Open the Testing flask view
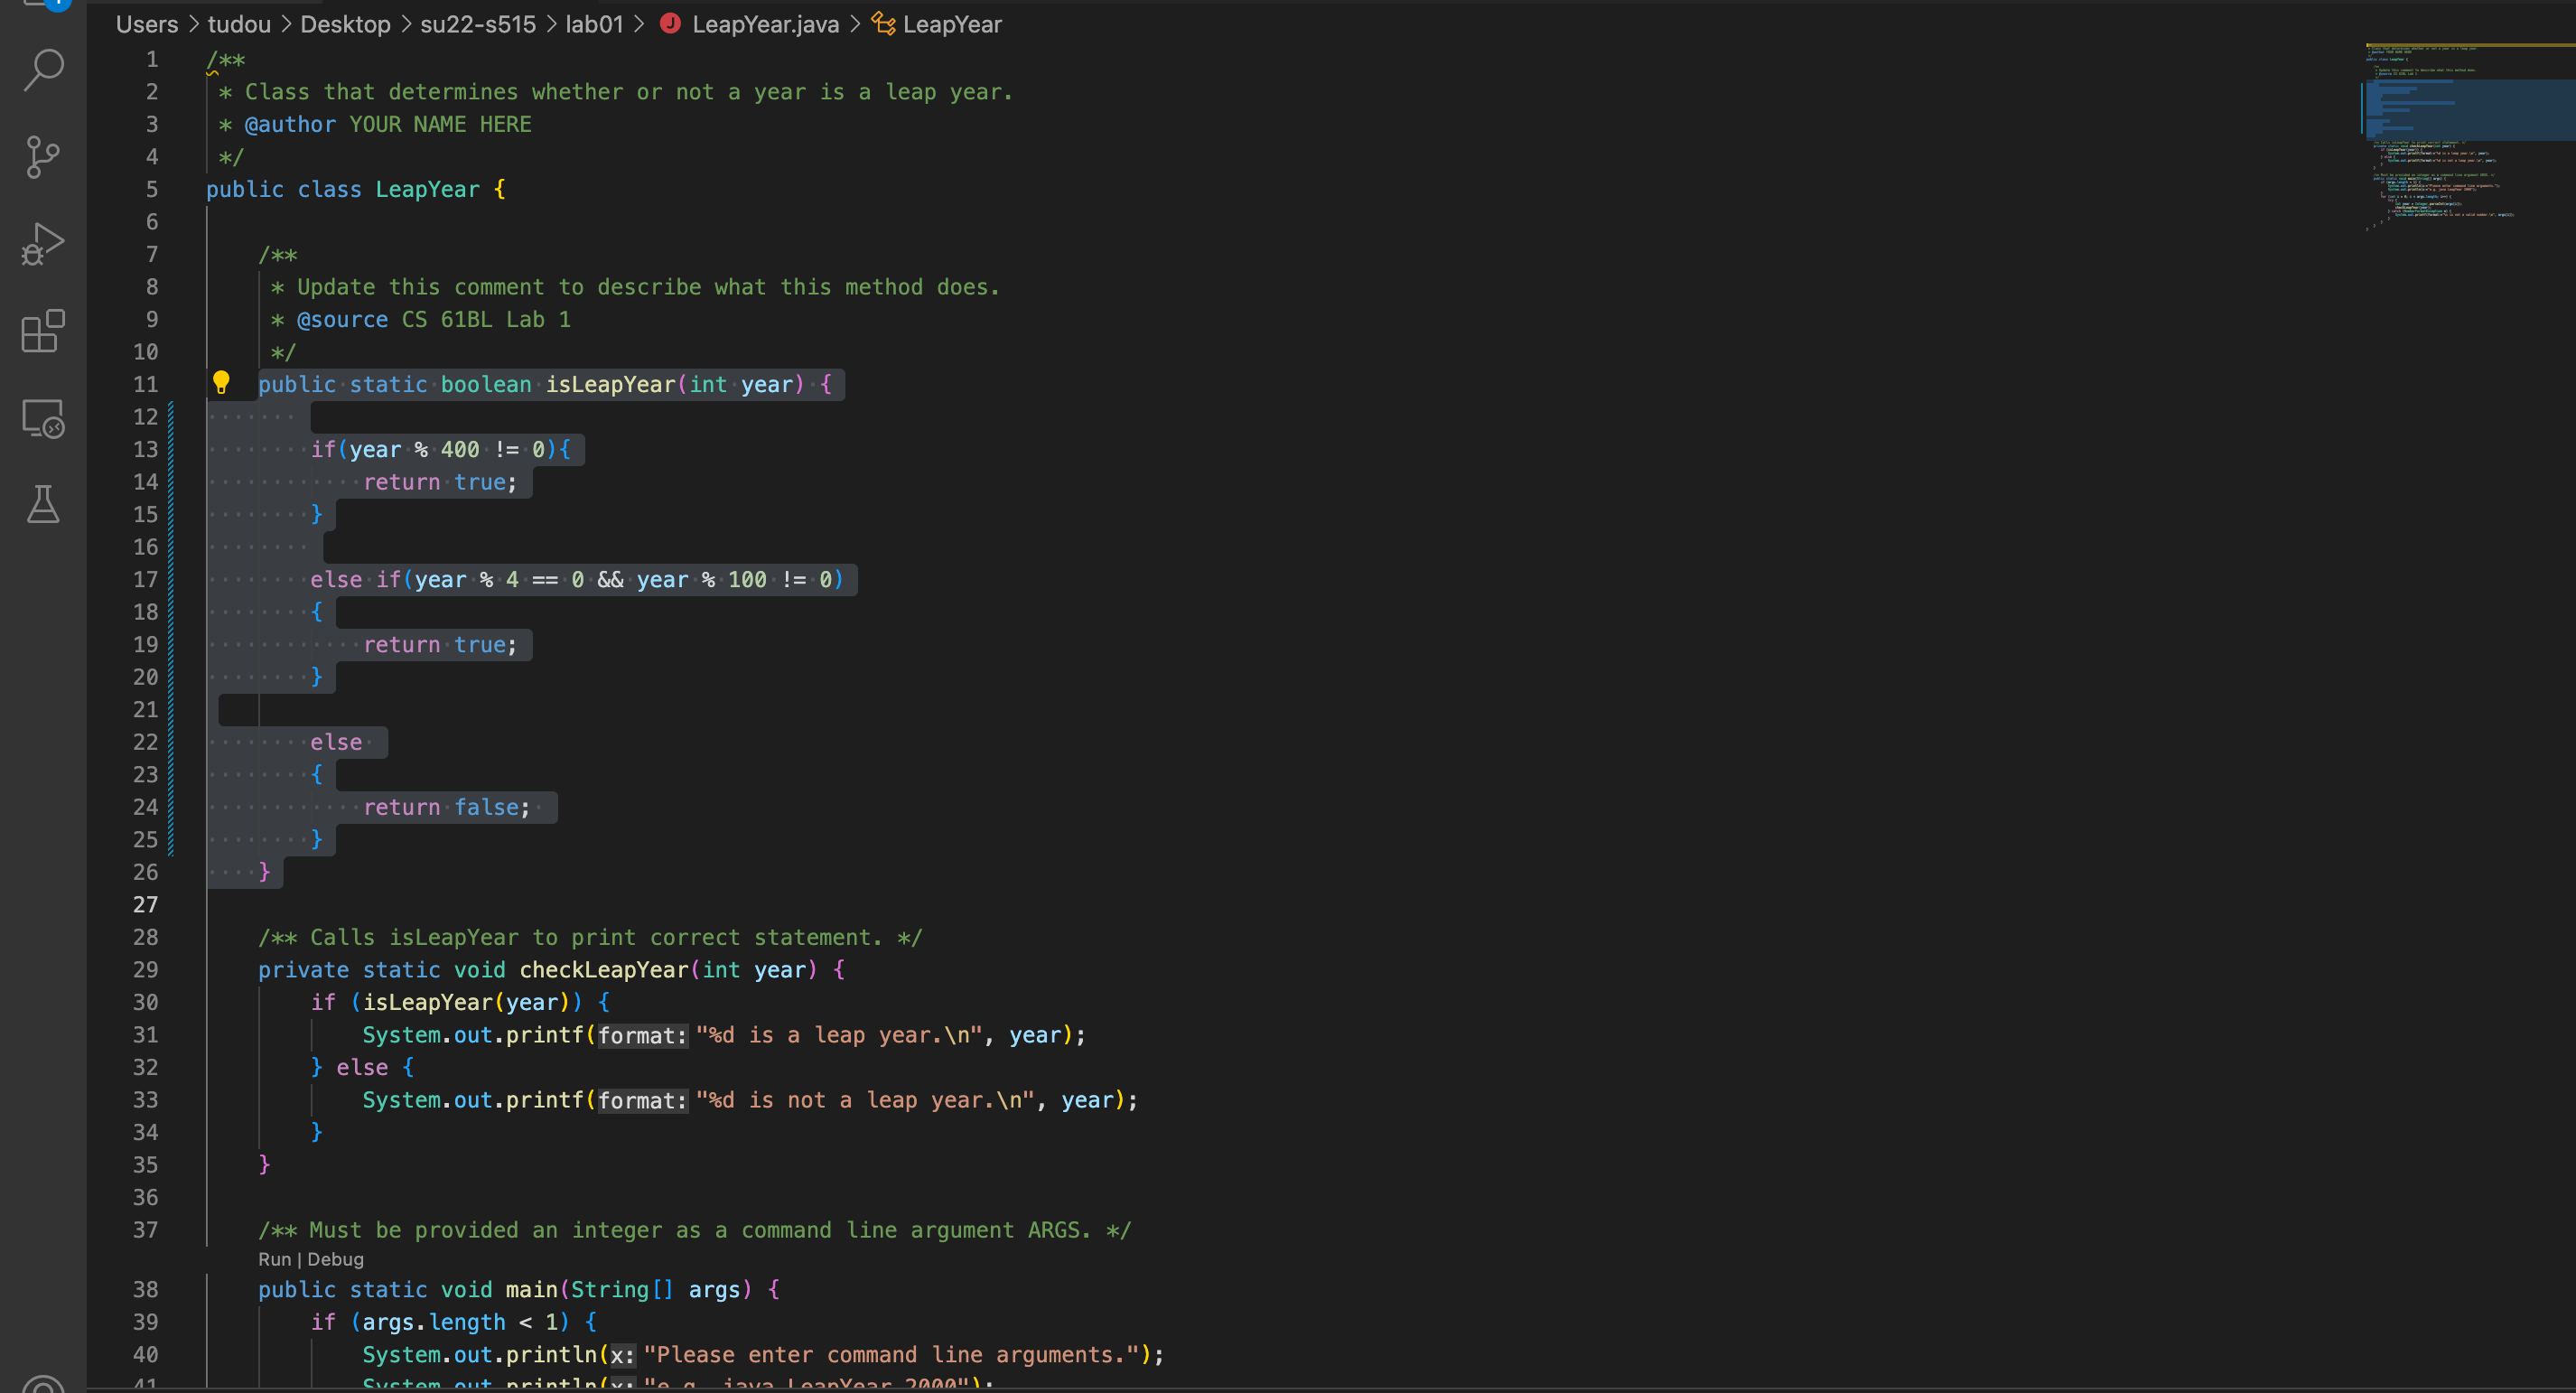2576x1393 pixels. [x=43, y=504]
